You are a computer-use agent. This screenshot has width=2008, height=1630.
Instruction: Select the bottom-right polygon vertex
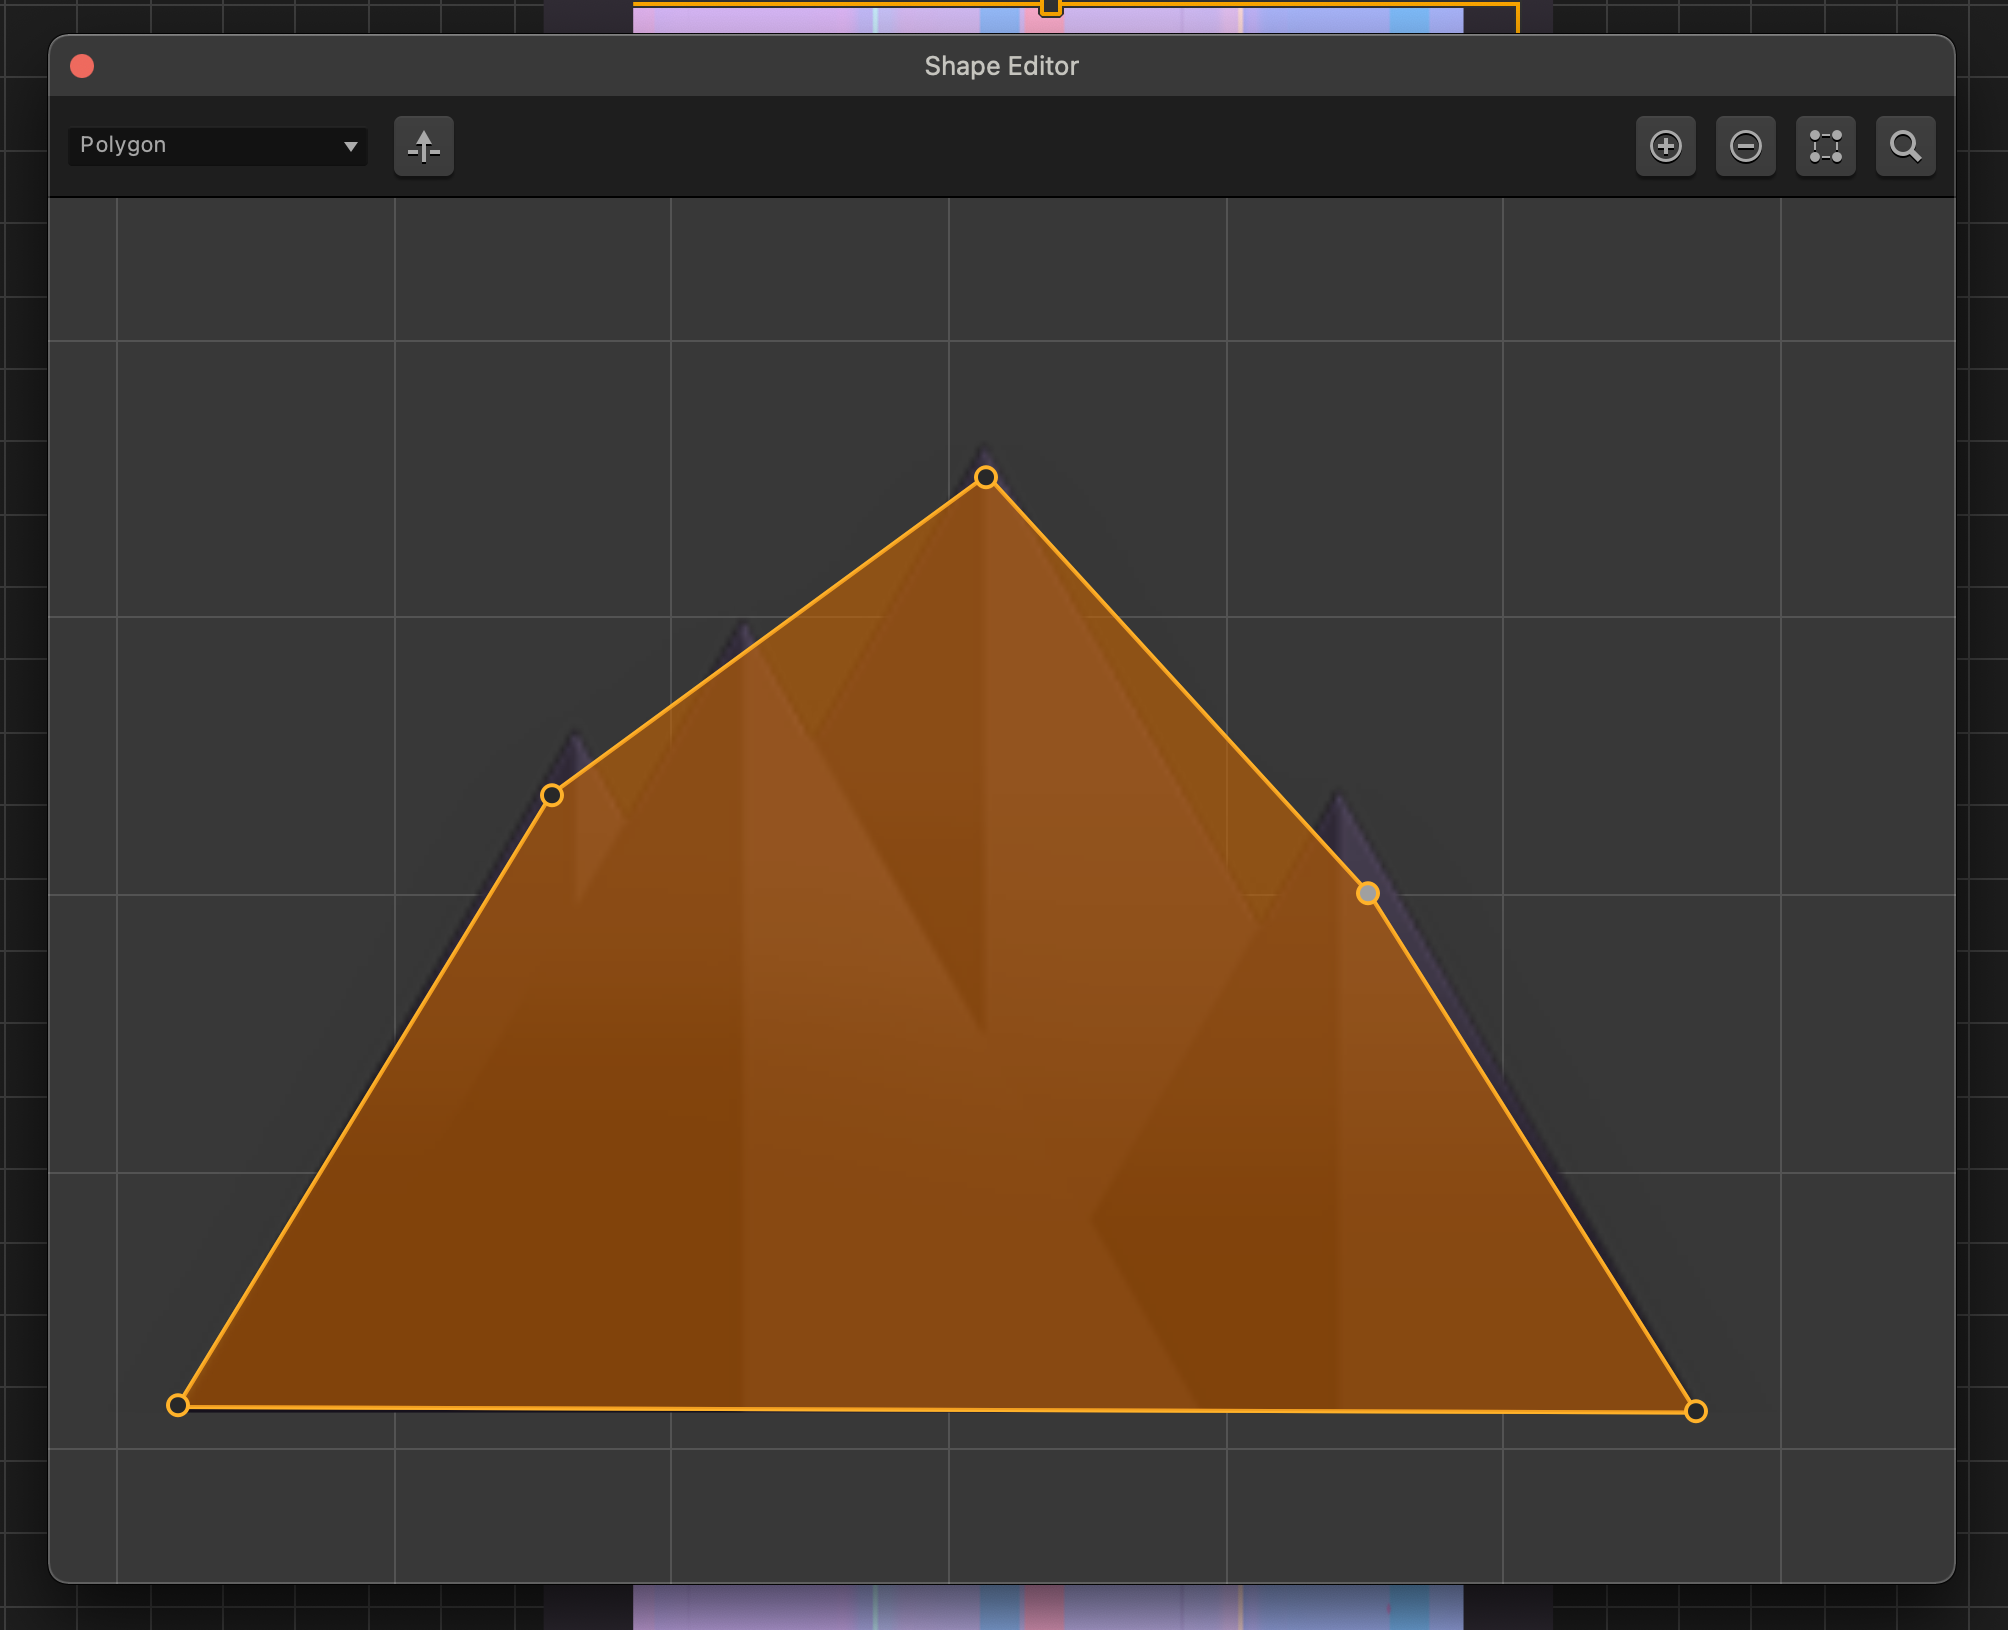1696,1411
